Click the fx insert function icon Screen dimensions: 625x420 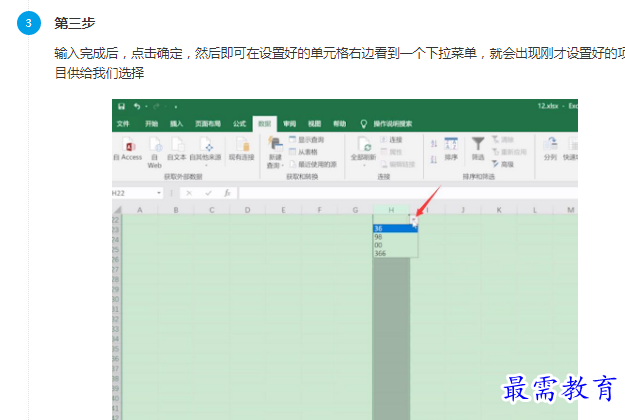pyautogui.click(x=227, y=193)
